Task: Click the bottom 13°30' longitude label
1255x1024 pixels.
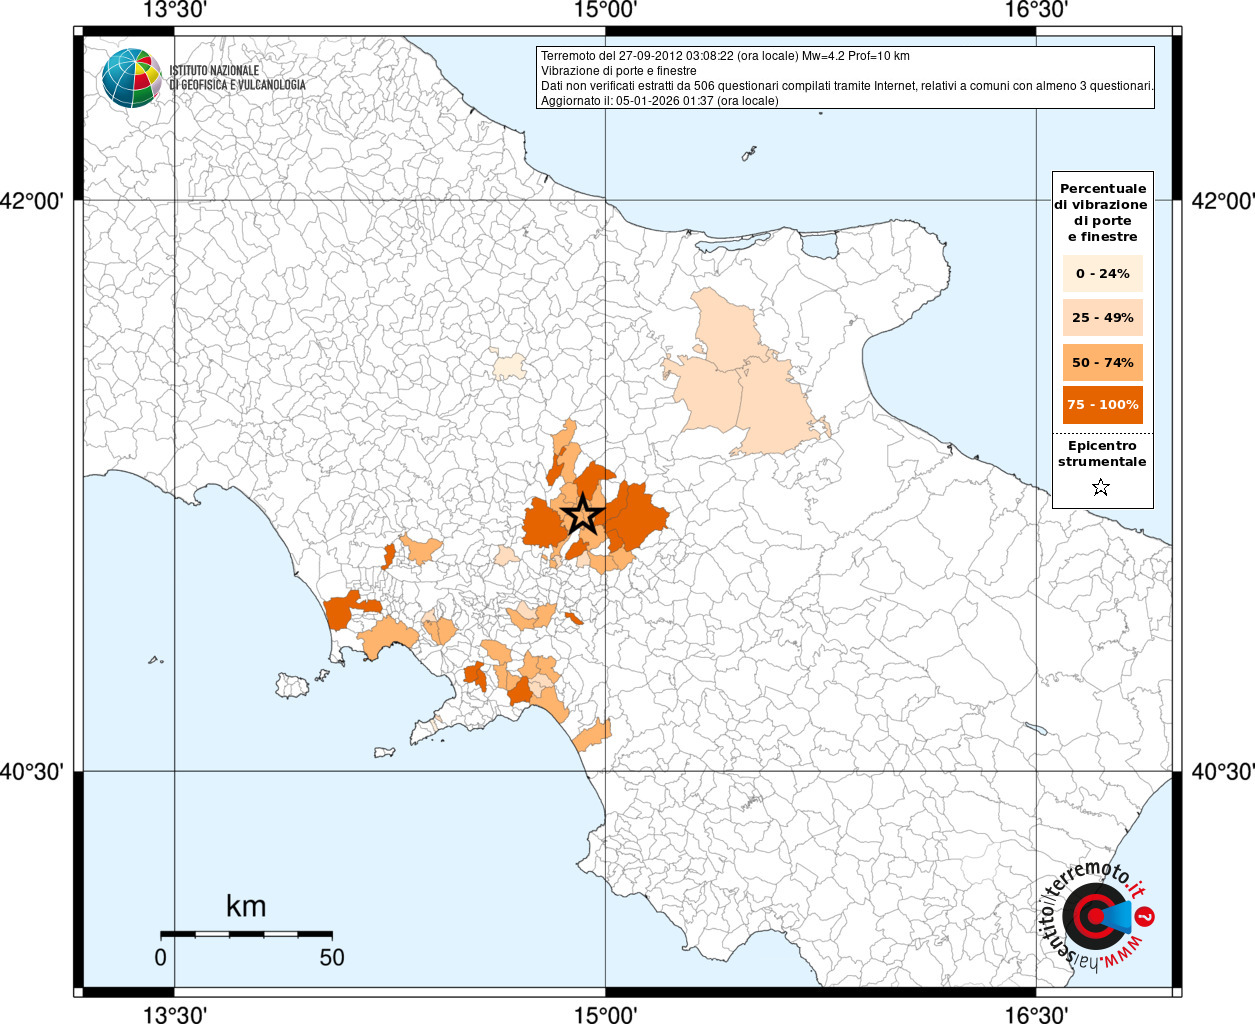Action: (175, 1014)
